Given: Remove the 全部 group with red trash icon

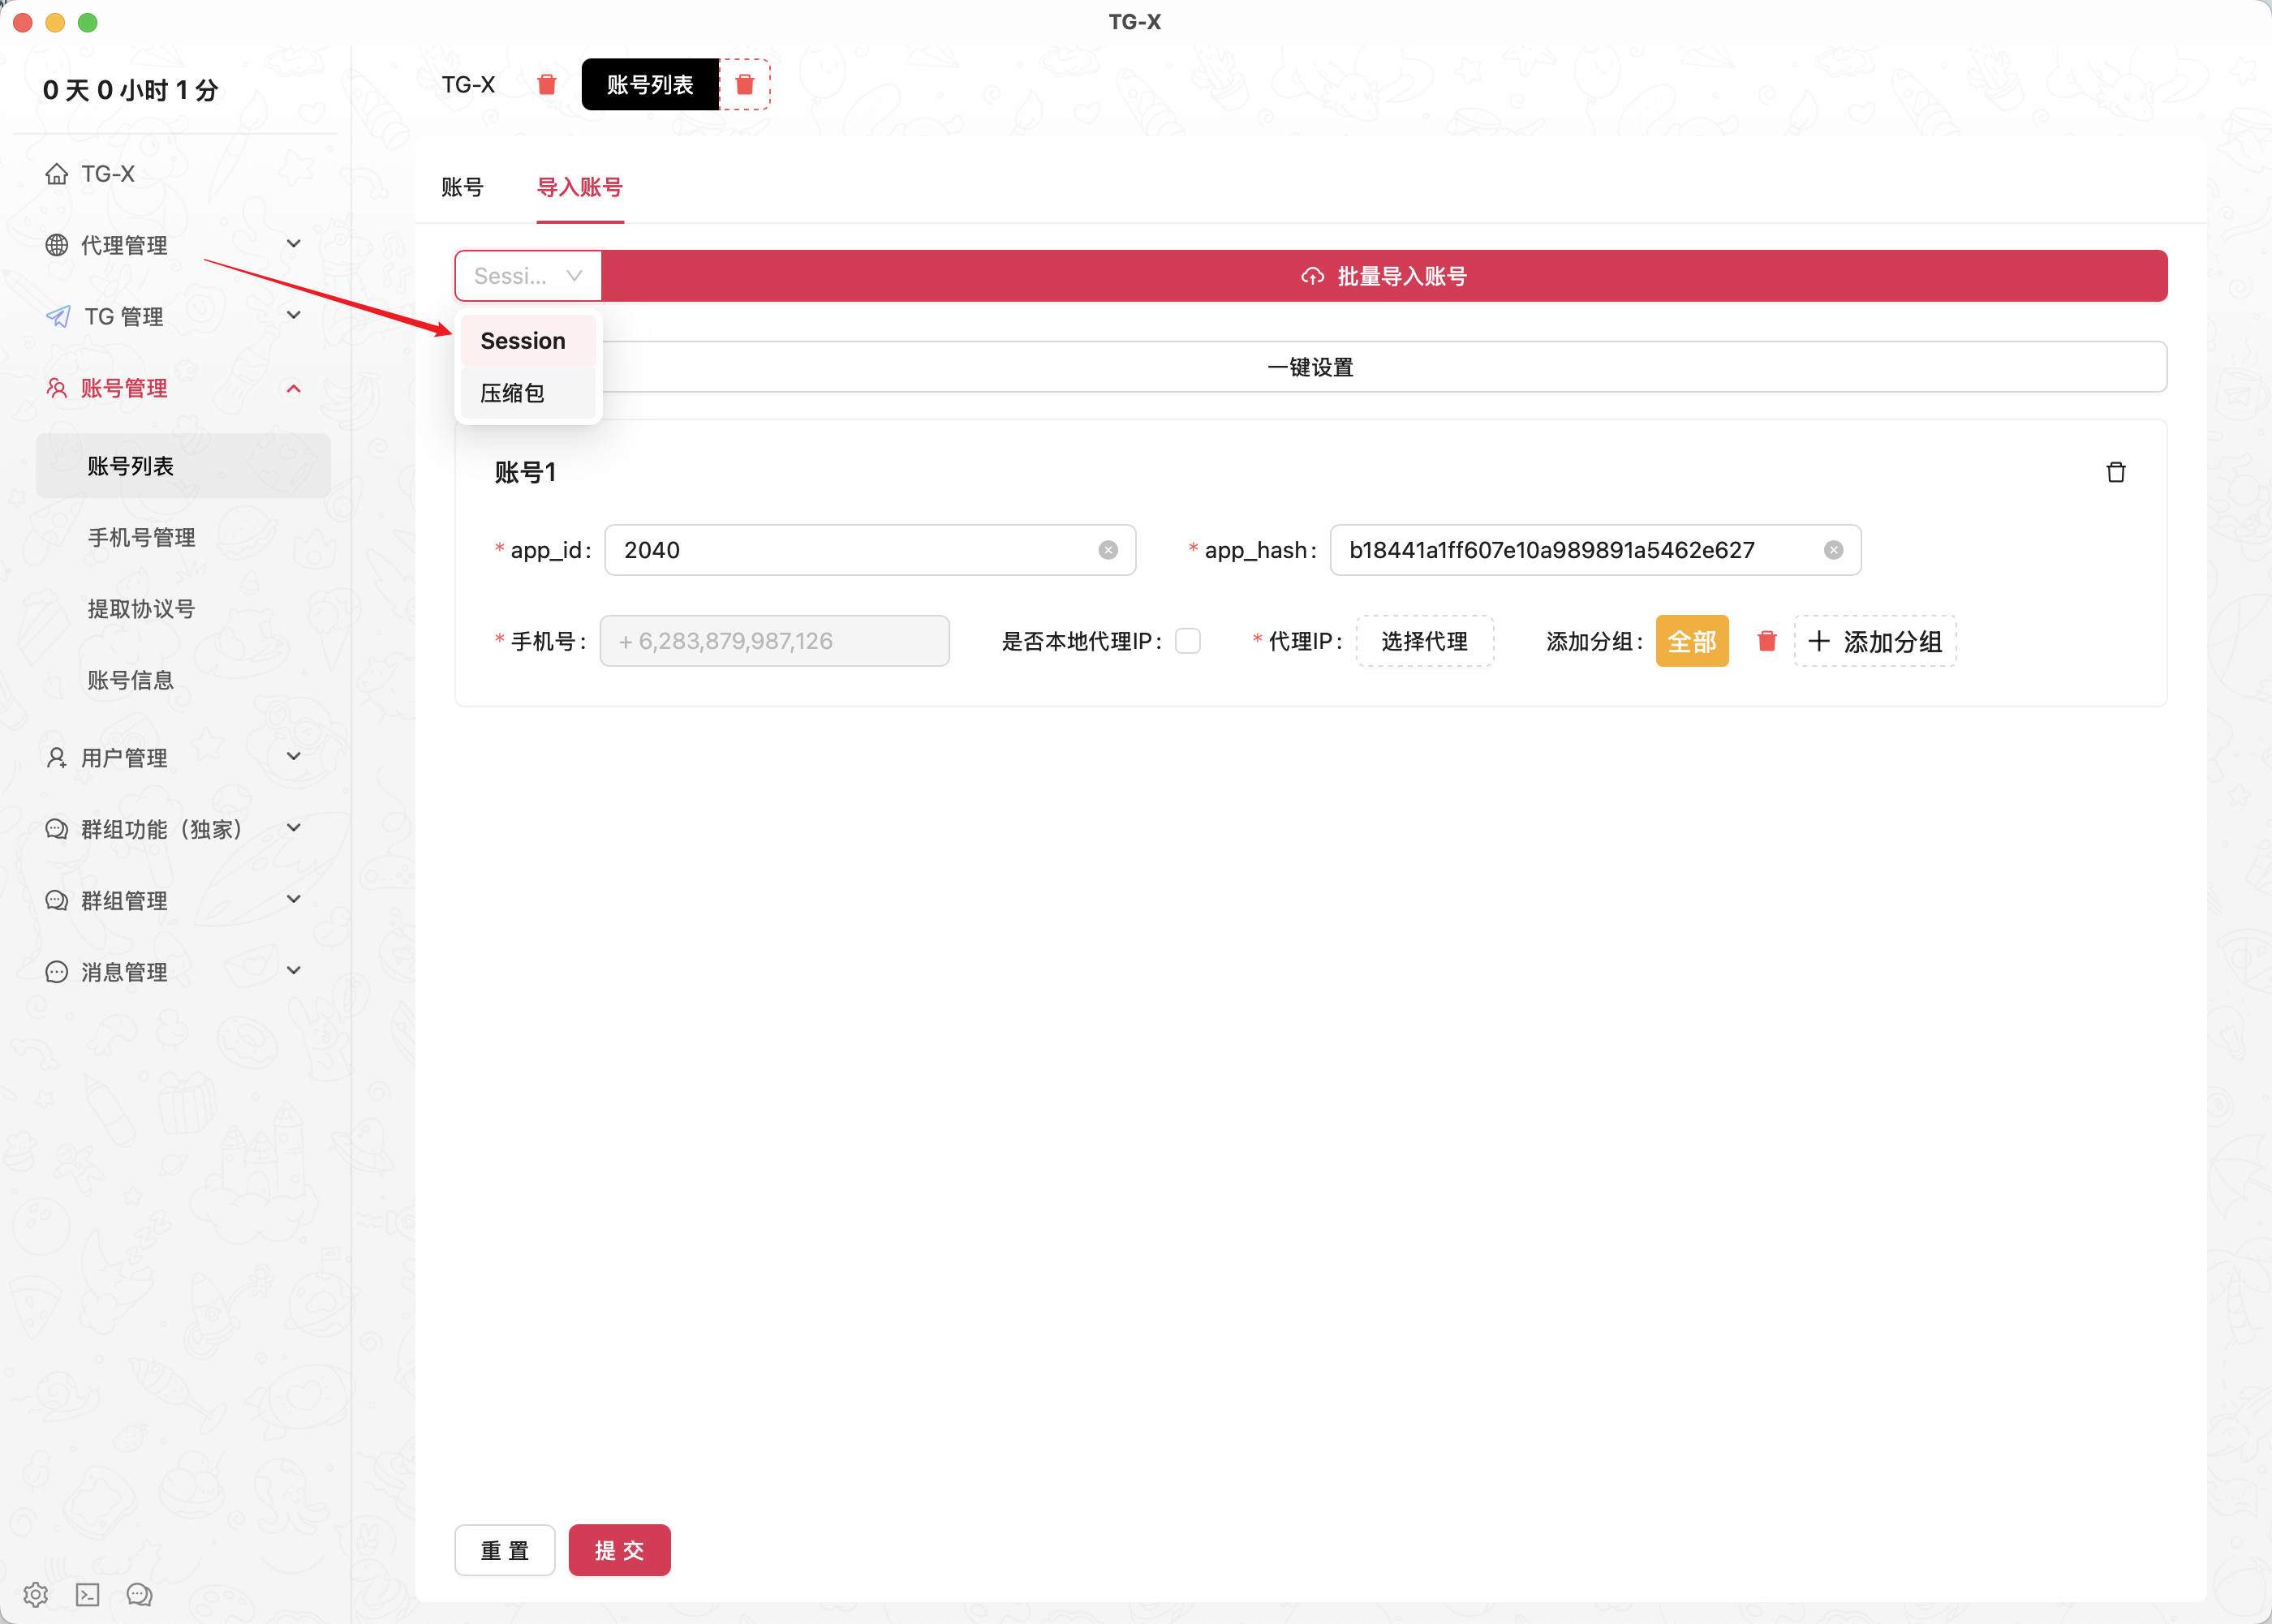Looking at the screenshot, I should click(x=1767, y=641).
